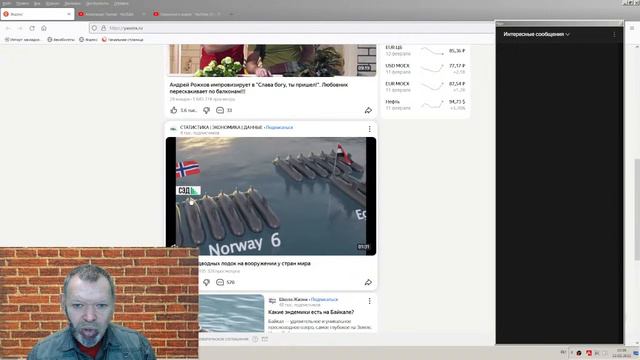This screenshot has width=640, height=360.
Task: Reload the current page
Action: click(x=32, y=28)
